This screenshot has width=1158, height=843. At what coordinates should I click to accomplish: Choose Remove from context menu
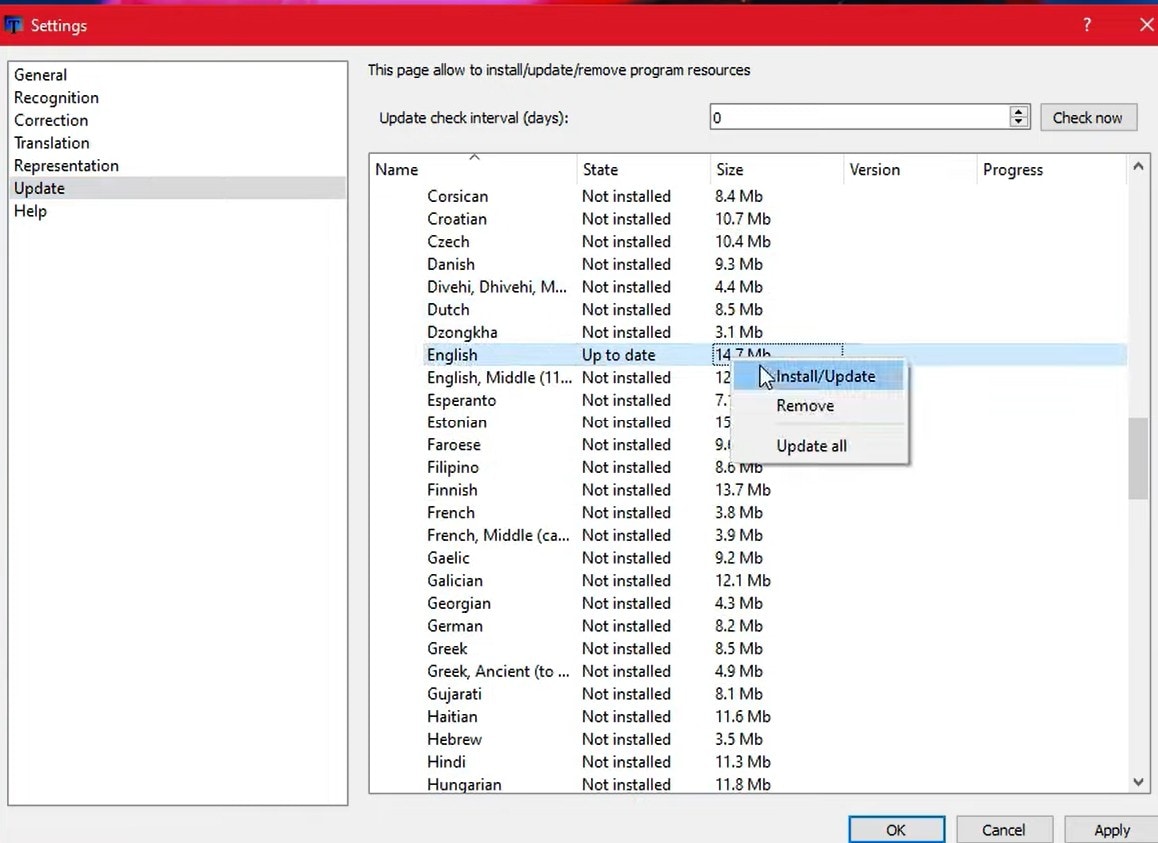click(x=820, y=406)
